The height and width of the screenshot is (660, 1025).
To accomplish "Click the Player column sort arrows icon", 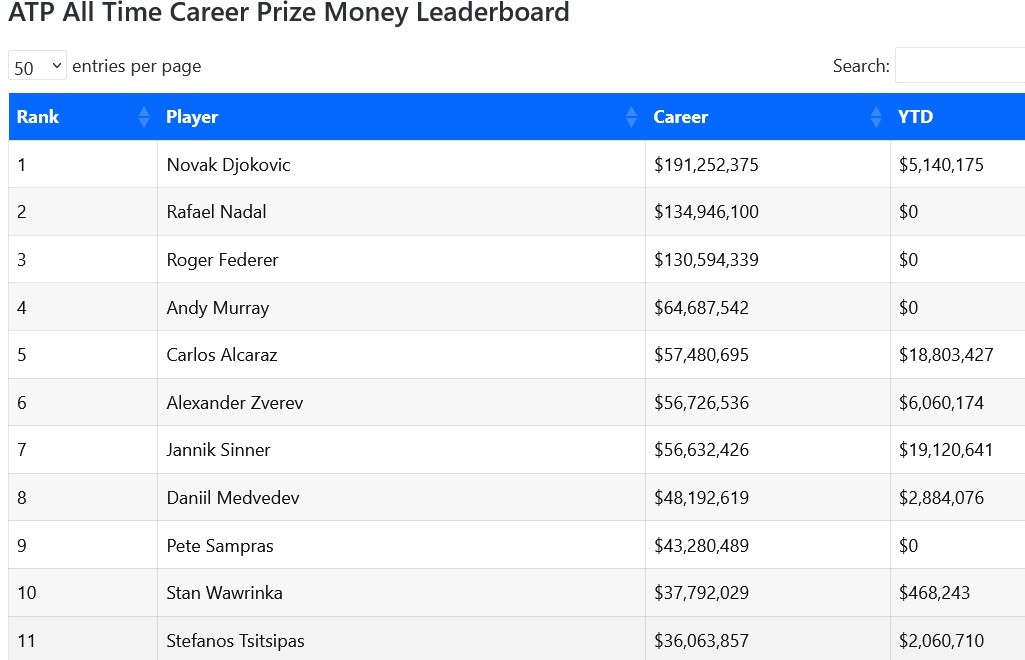I will (631, 117).
